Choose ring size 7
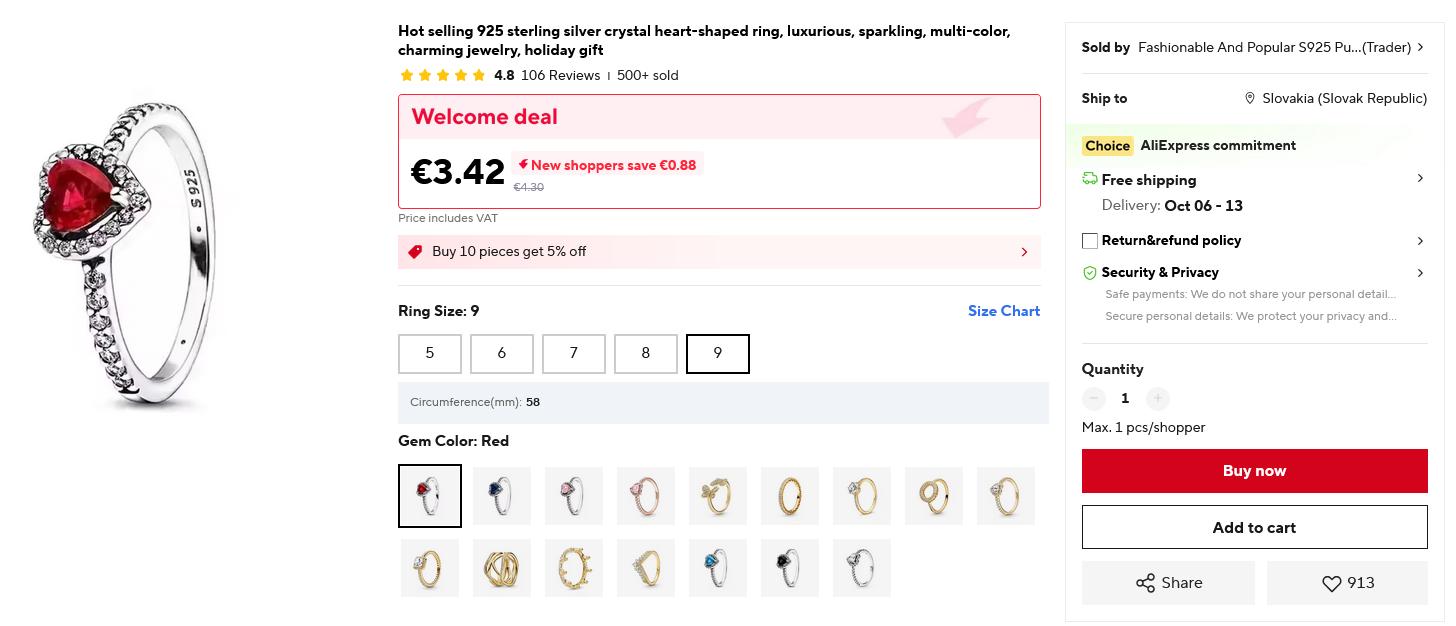Viewport: 1456px width, 626px height. click(x=574, y=353)
